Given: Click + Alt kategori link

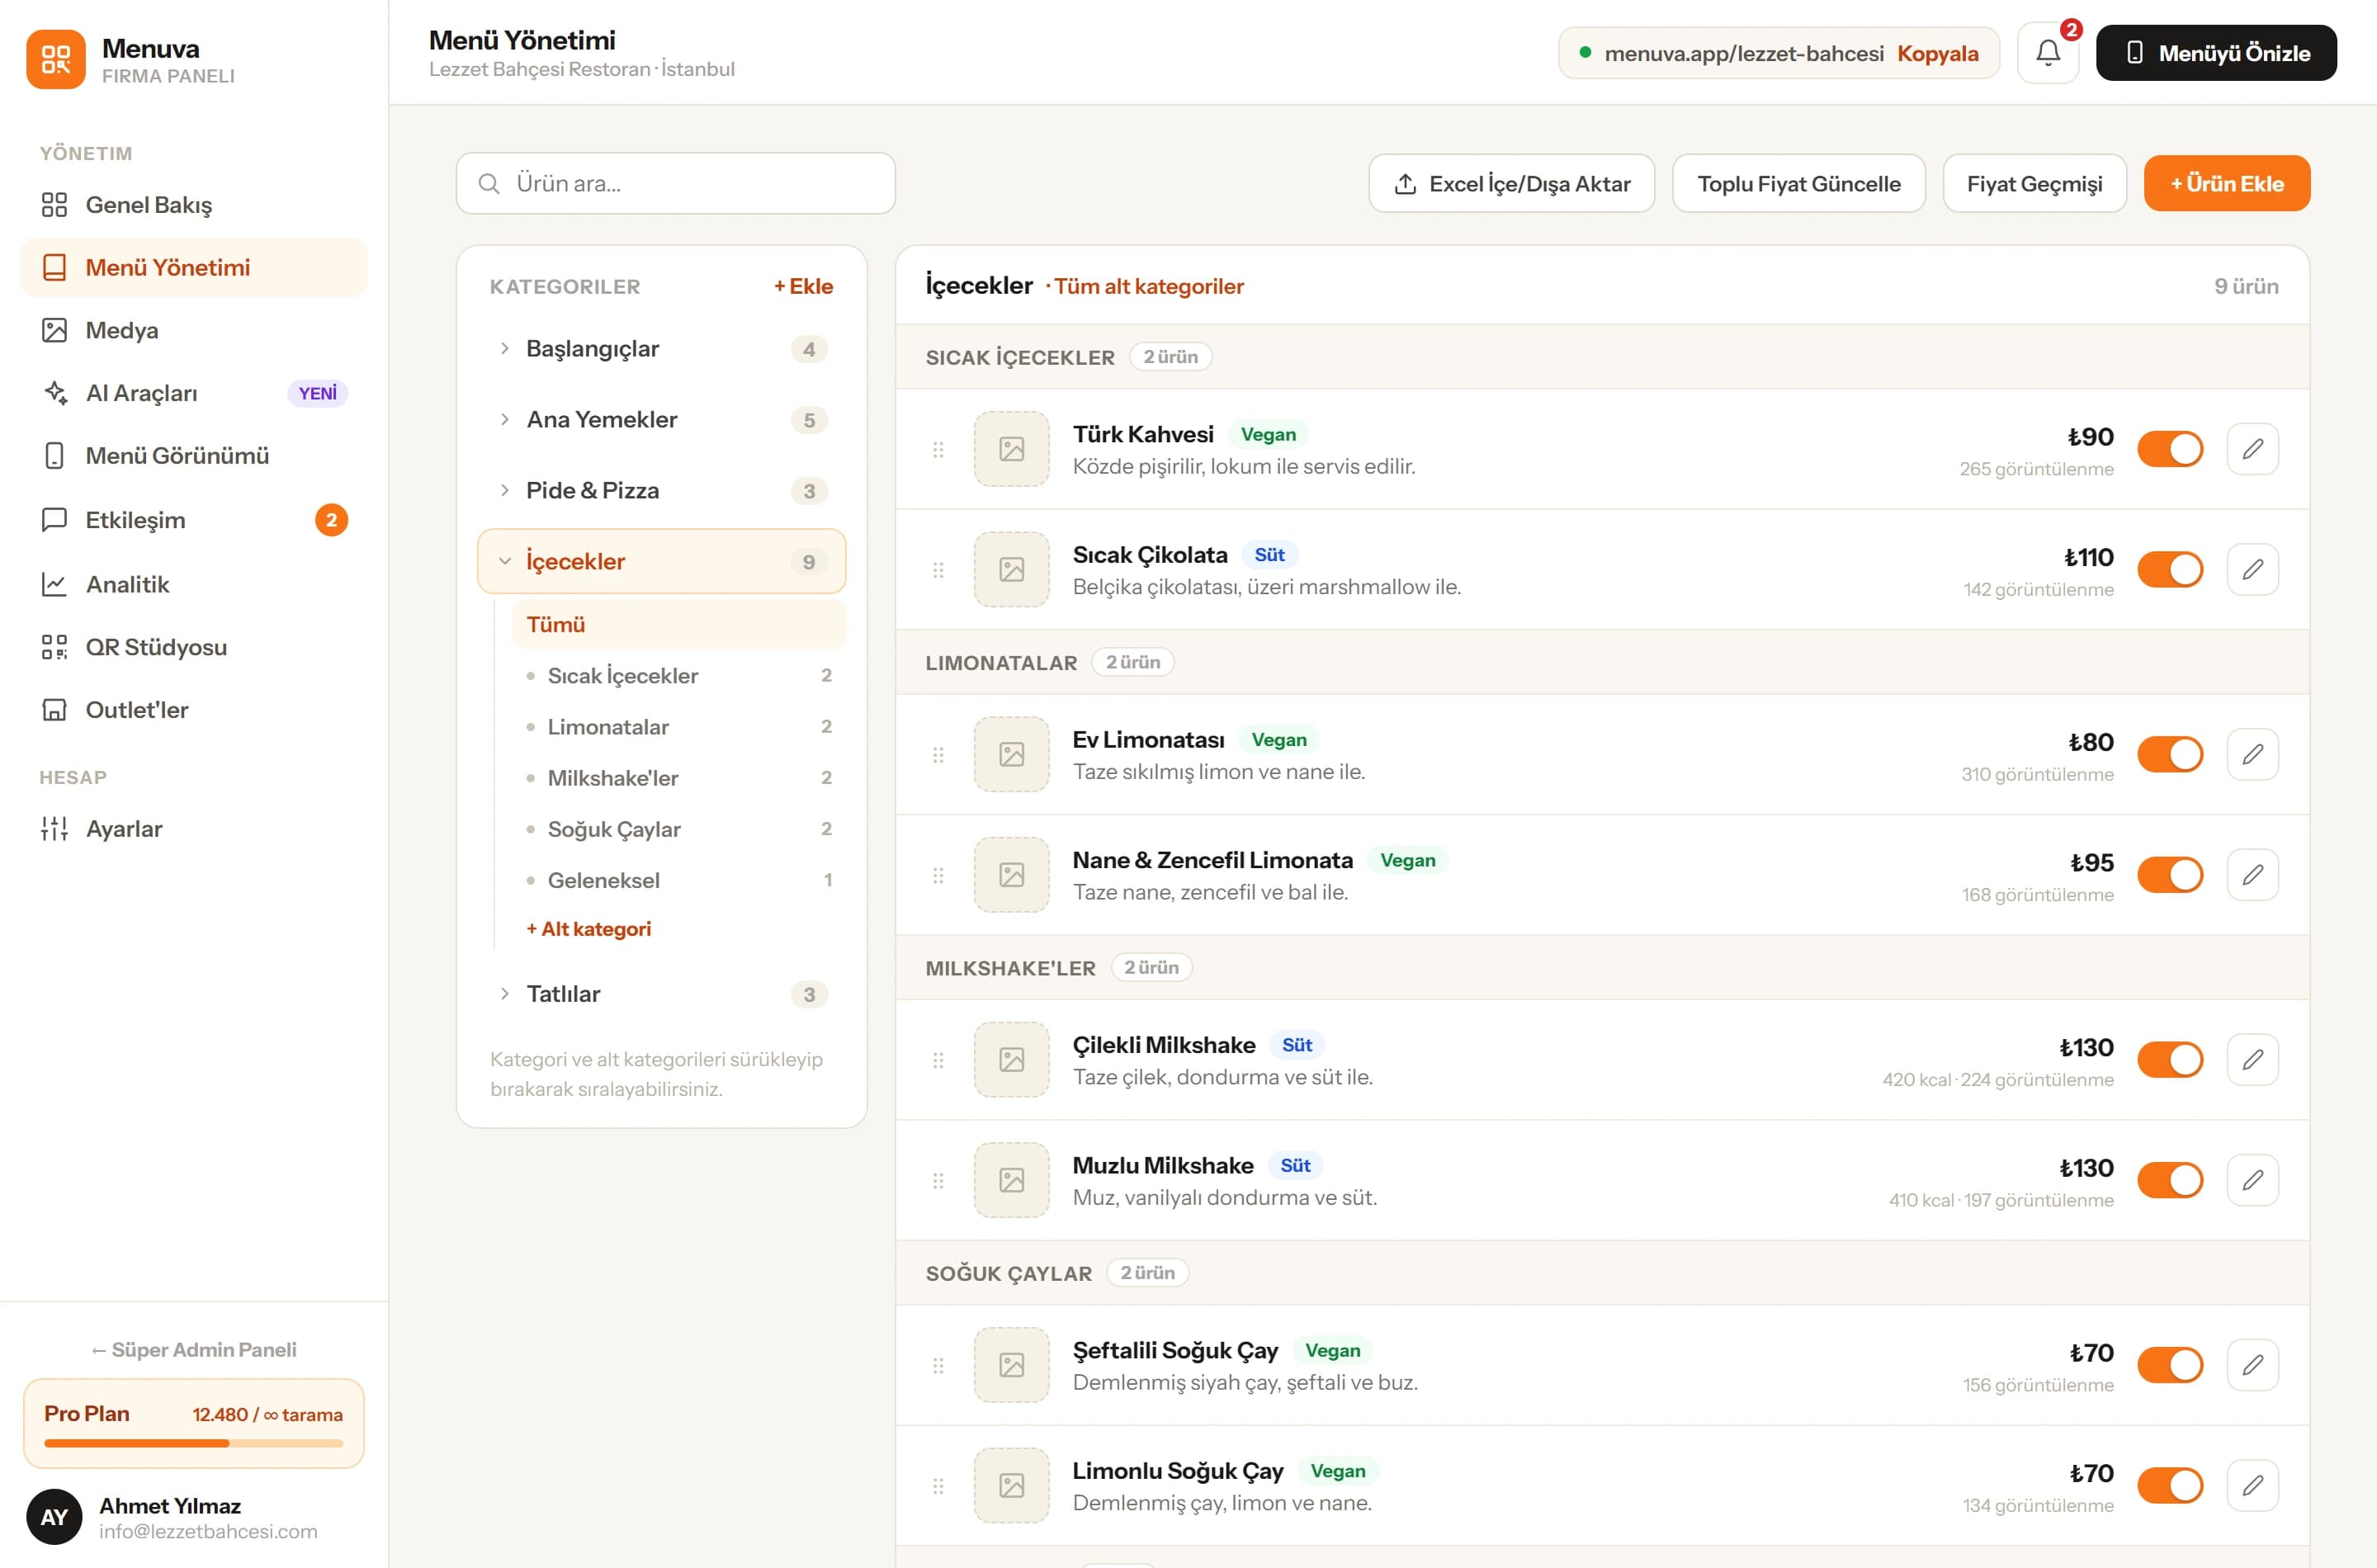Looking at the screenshot, I should pos(588,929).
